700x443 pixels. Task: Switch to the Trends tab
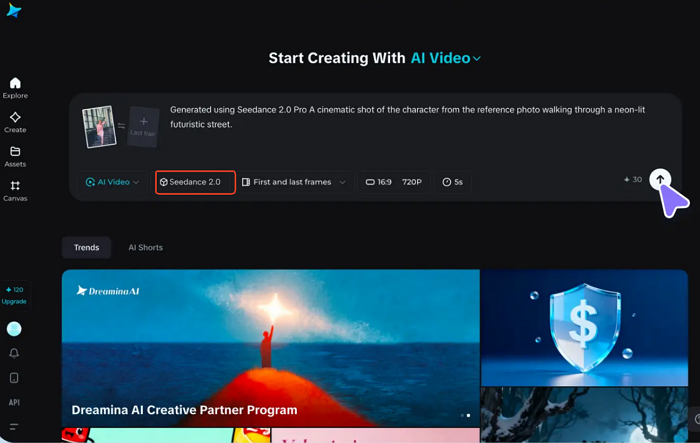coord(86,247)
